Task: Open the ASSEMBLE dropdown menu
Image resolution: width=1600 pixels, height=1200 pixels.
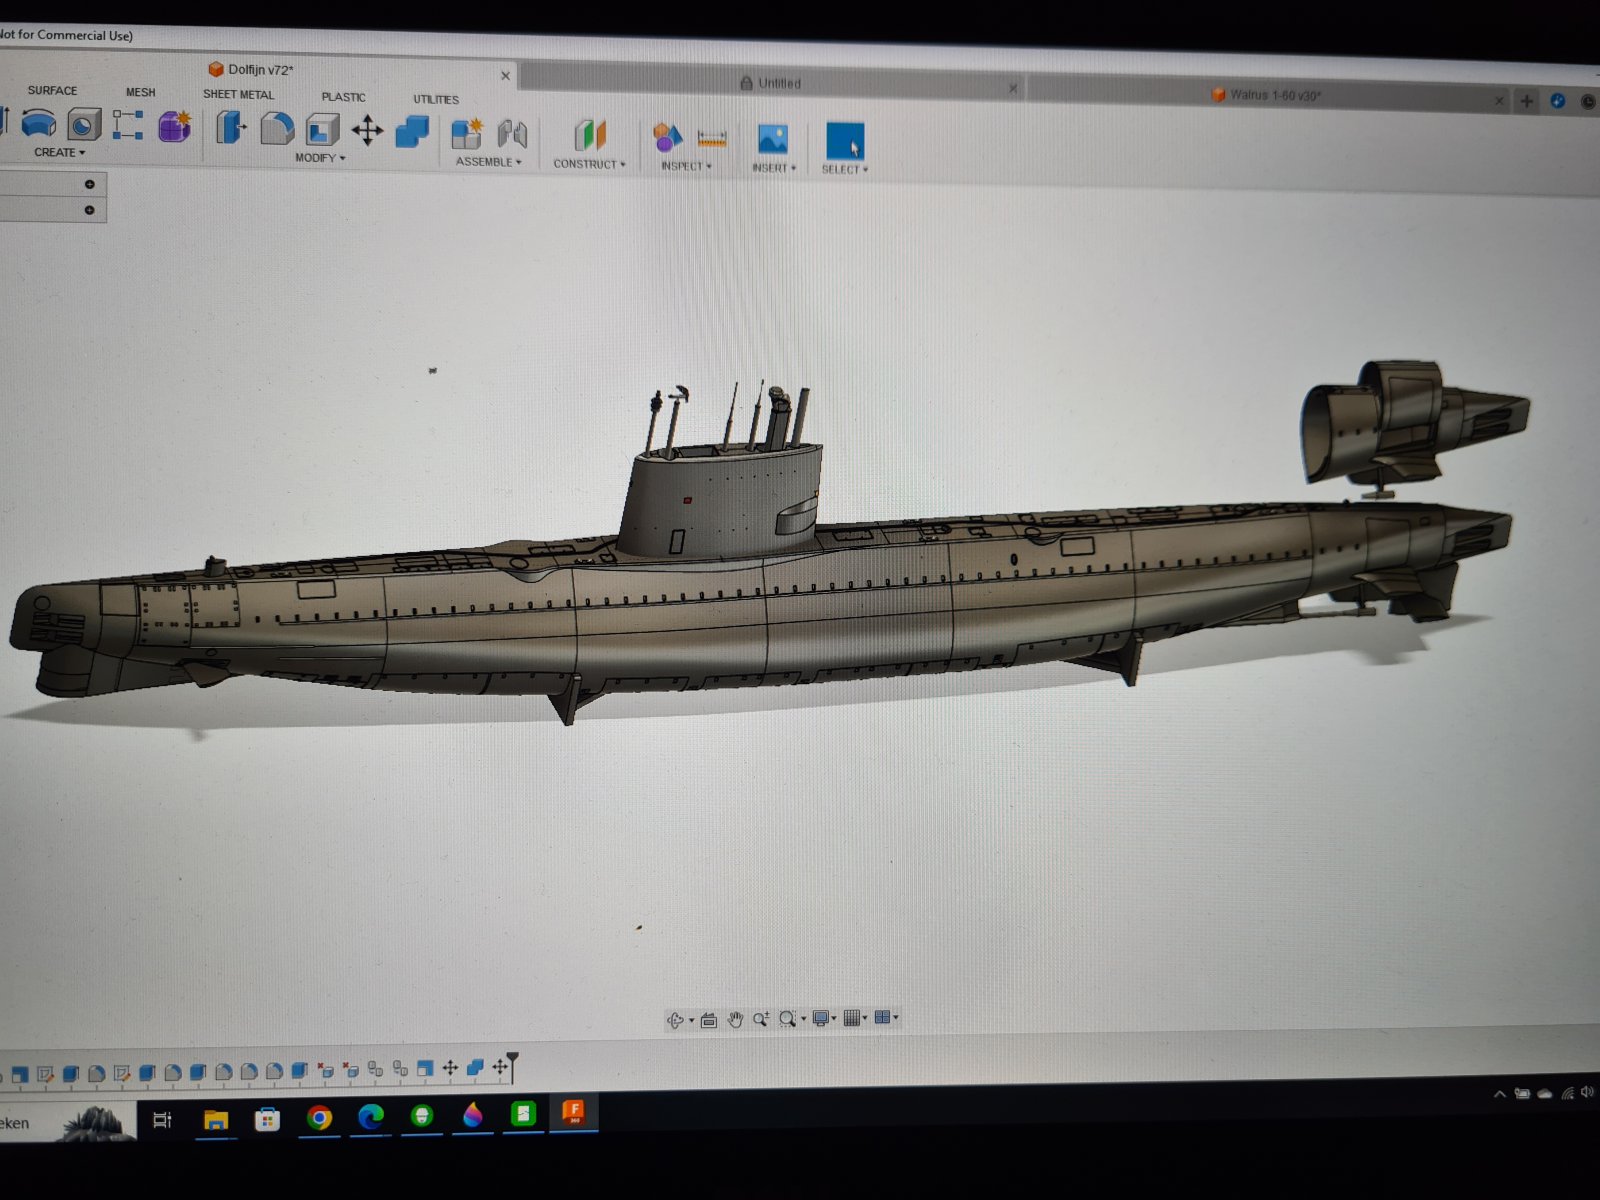Action: 489,162
